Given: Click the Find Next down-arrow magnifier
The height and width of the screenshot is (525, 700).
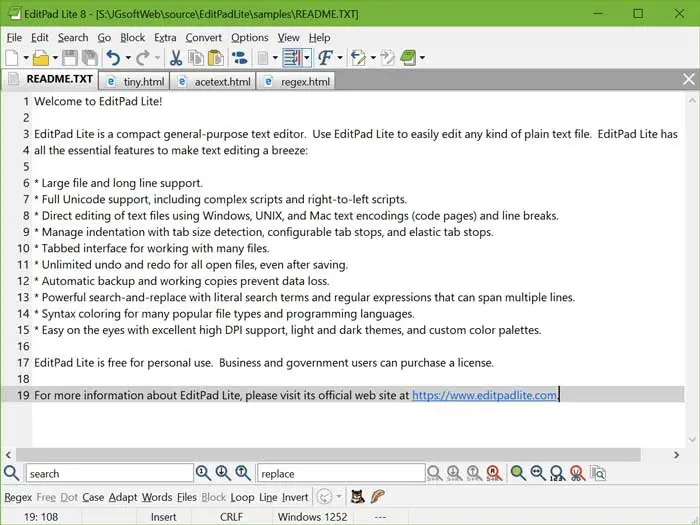Looking at the screenshot, I should pyautogui.click(x=223, y=473).
